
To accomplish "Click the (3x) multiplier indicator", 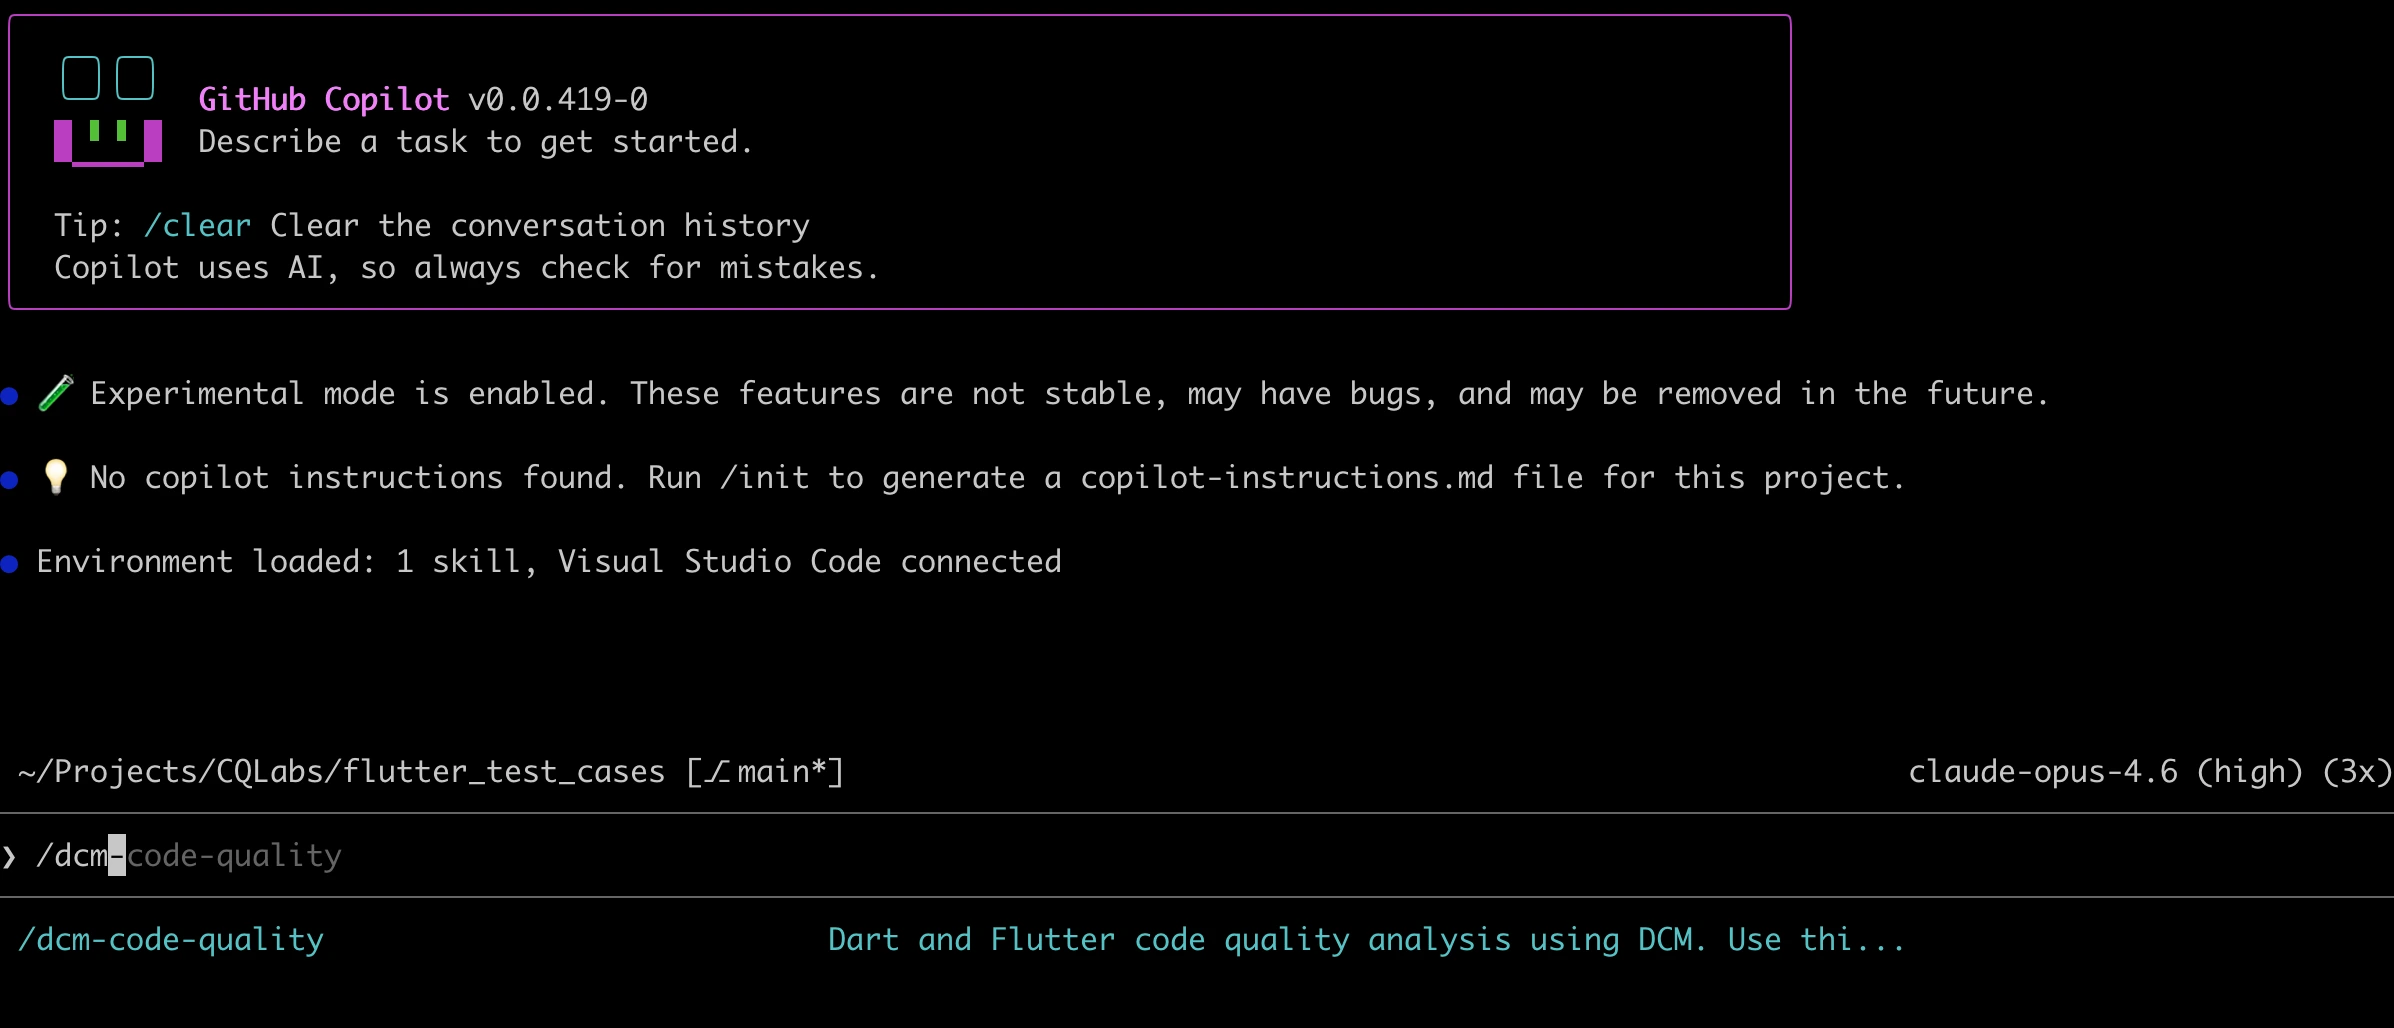I will point(2360,771).
